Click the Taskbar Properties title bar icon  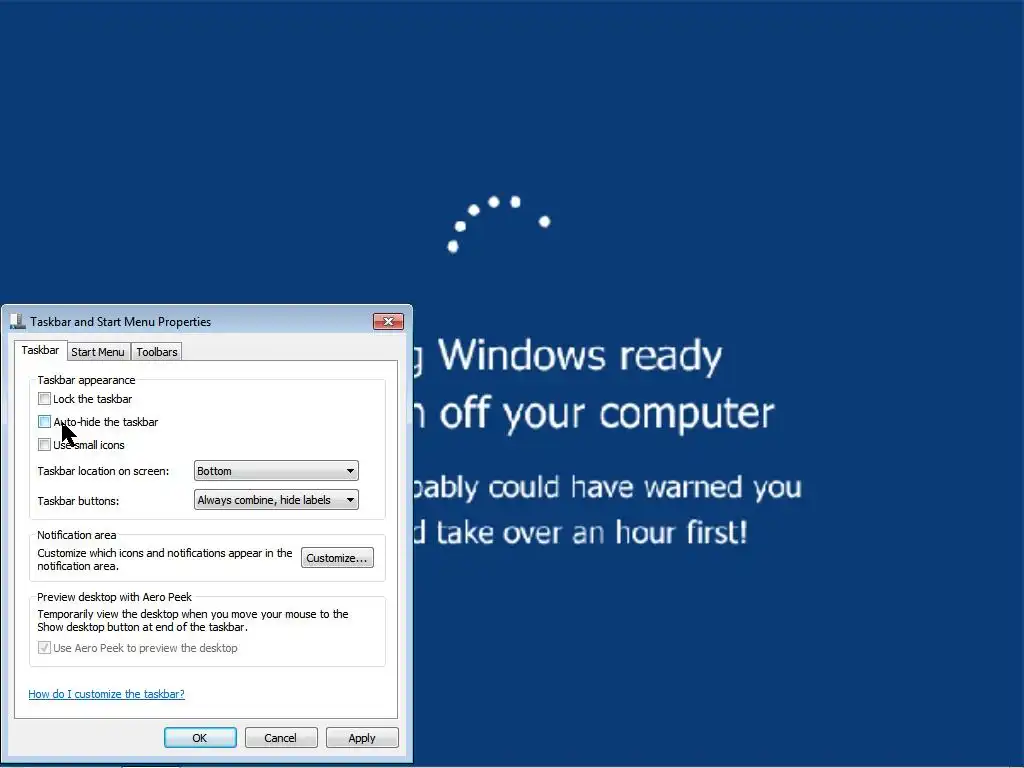point(18,321)
